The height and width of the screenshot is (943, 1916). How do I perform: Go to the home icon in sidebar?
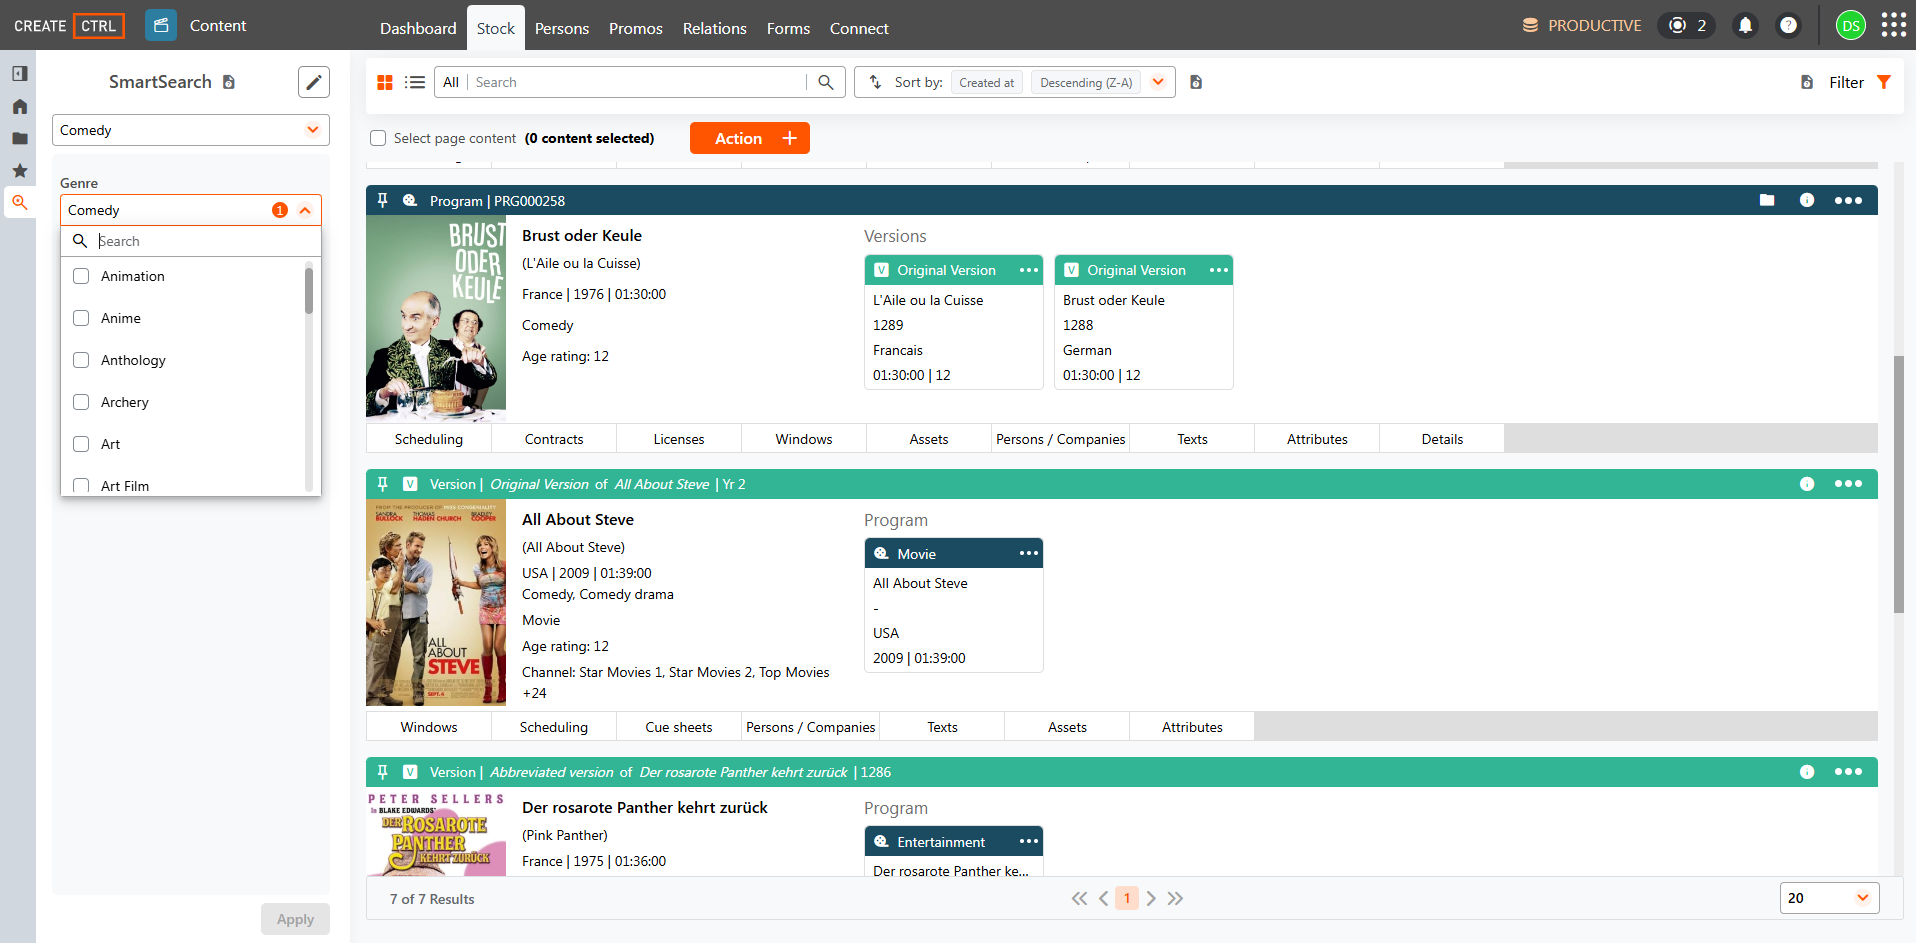(19, 106)
